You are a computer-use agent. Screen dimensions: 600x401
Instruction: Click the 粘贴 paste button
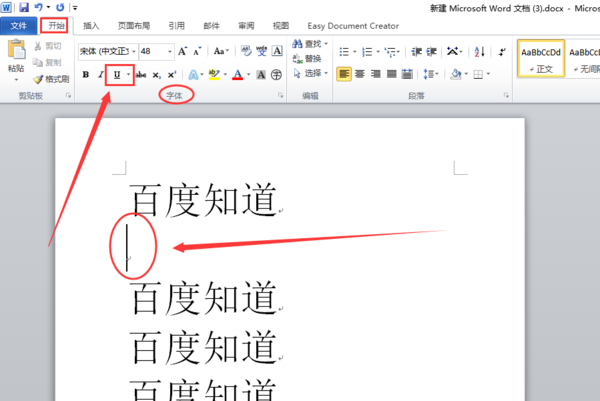coord(16,55)
